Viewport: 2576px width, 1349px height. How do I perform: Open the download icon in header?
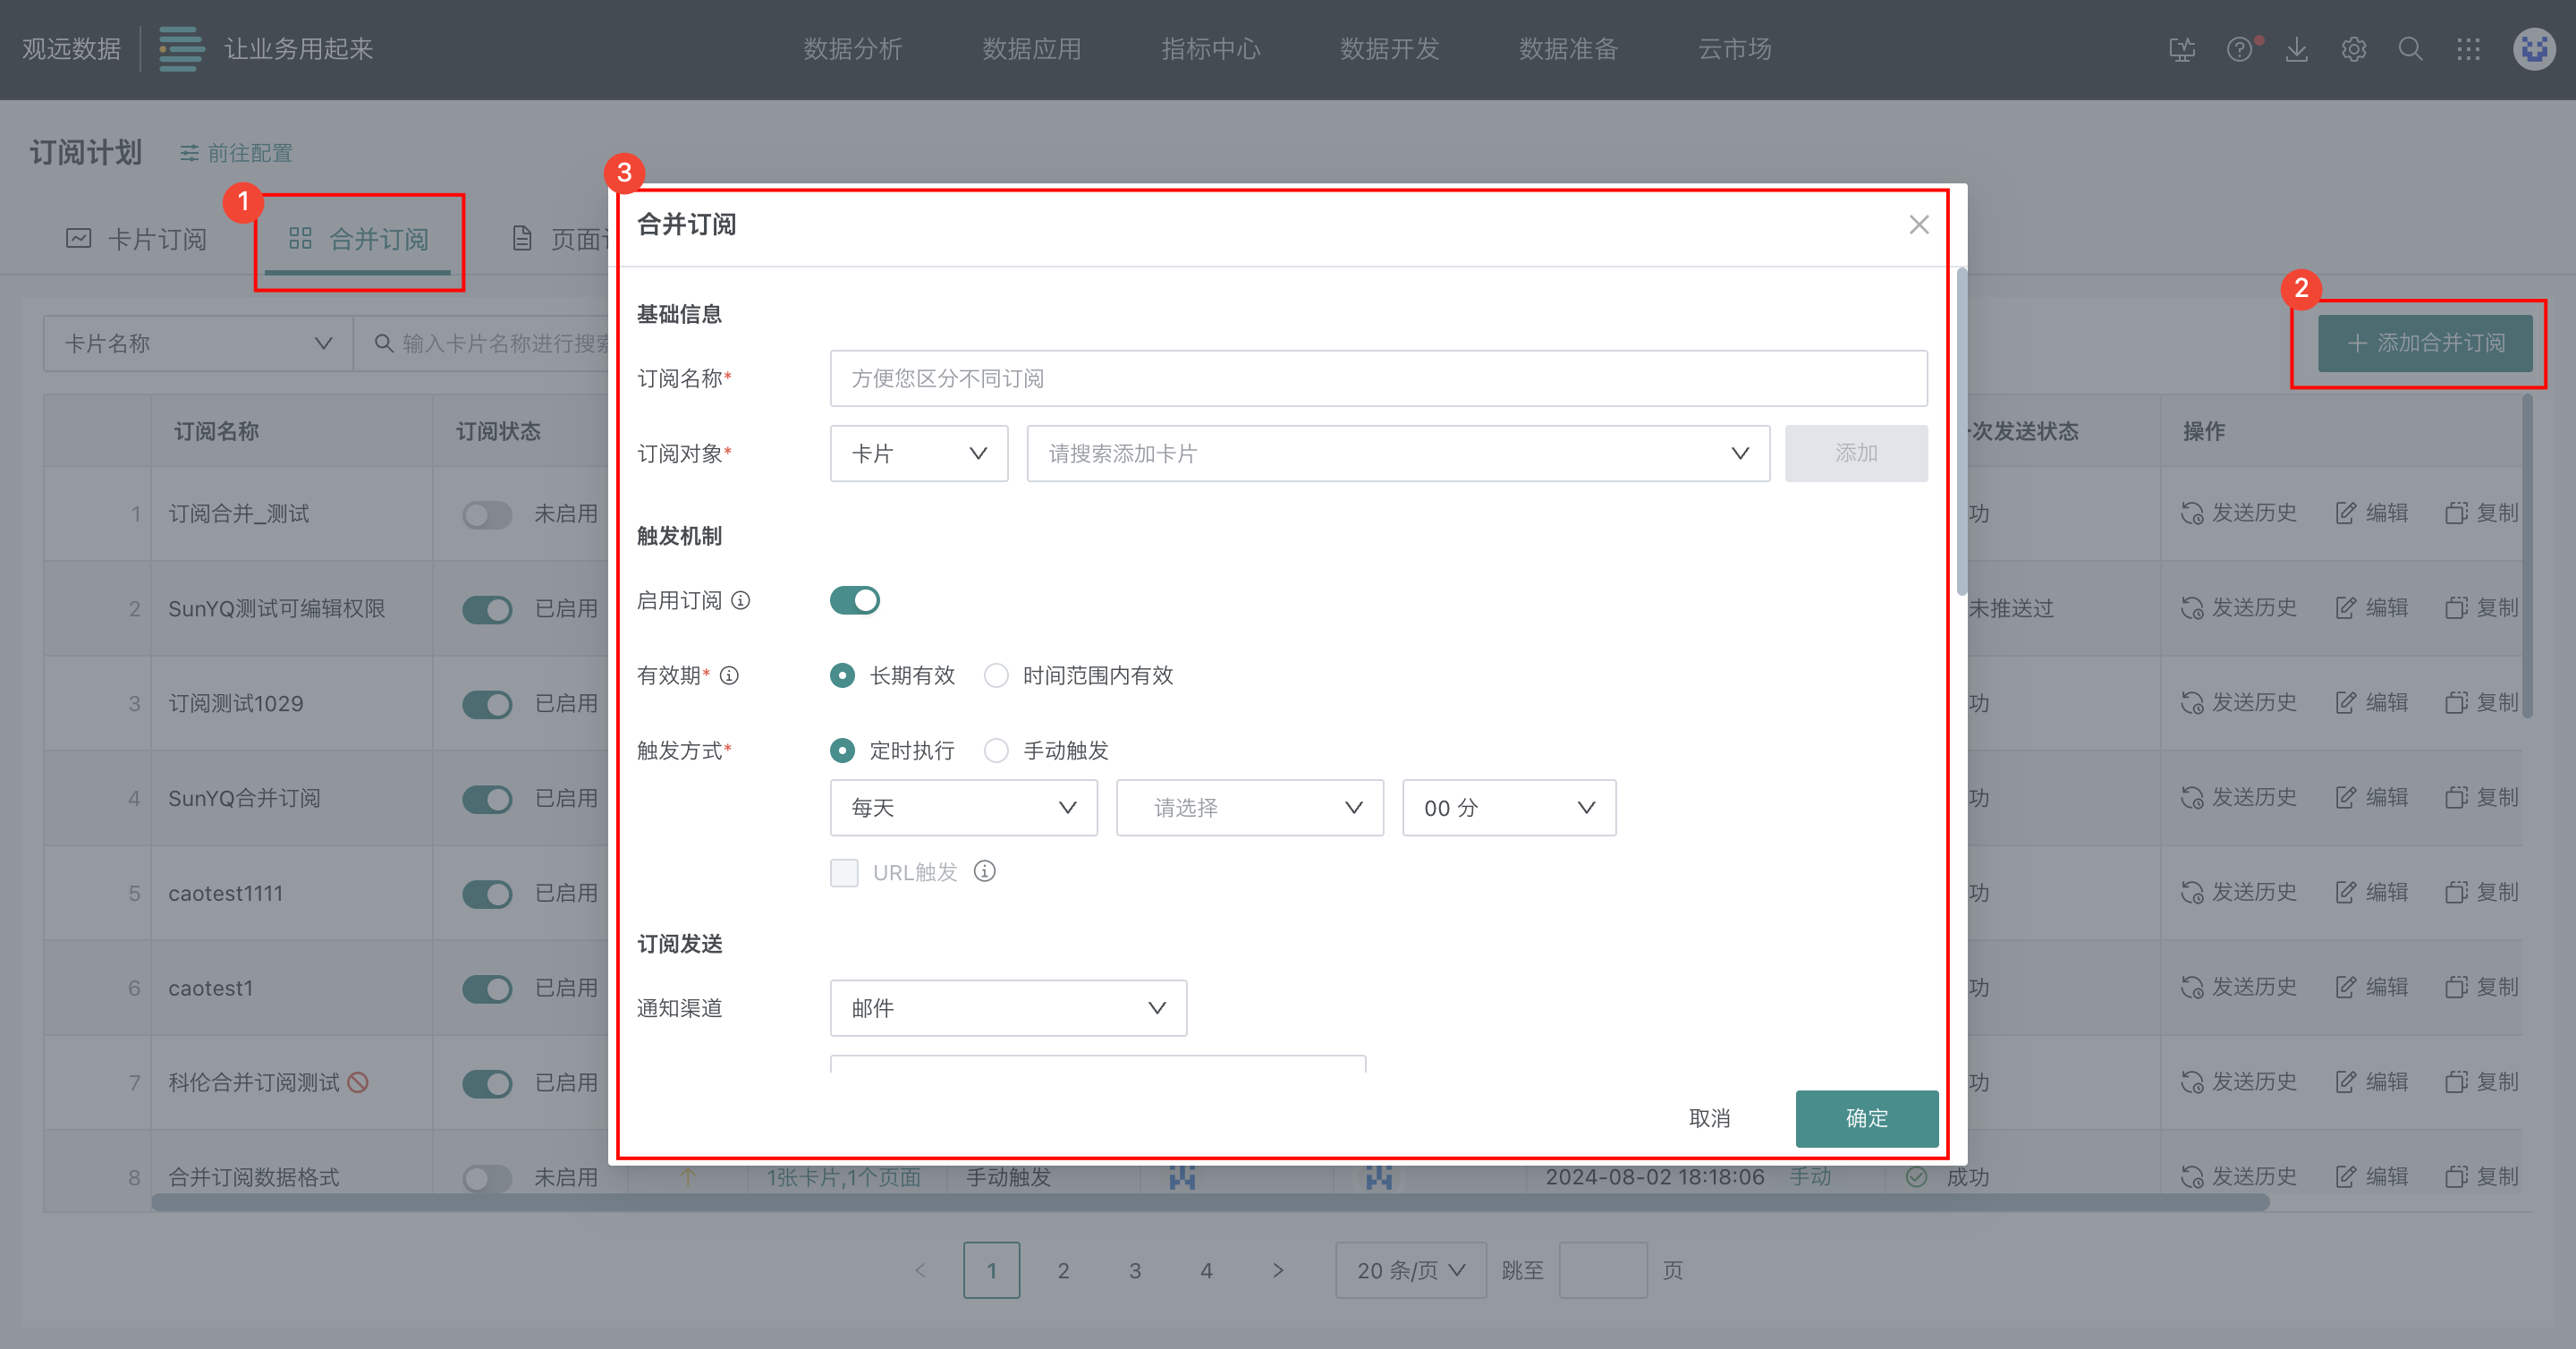pos(2296,49)
